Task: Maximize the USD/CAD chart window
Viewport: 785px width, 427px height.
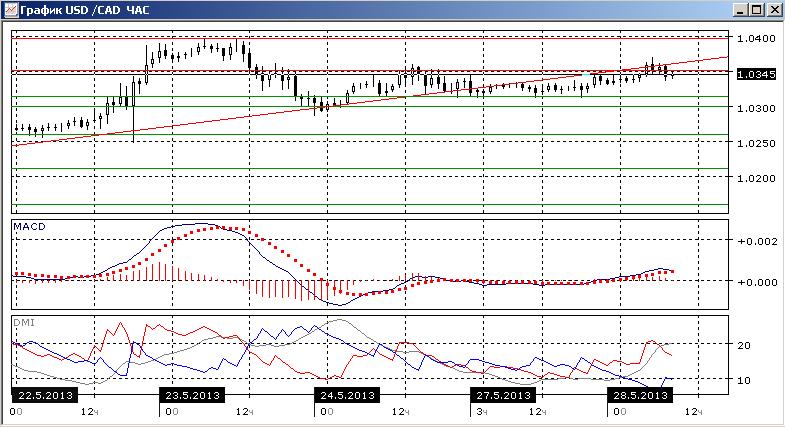Action: pyautogui.click(x=757, y=10)
